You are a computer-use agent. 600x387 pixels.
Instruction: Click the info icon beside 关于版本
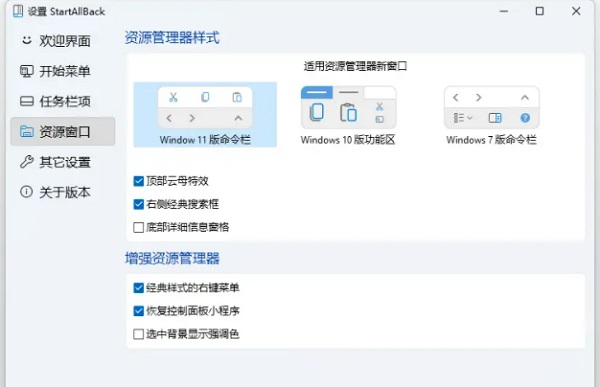[26, 191]
